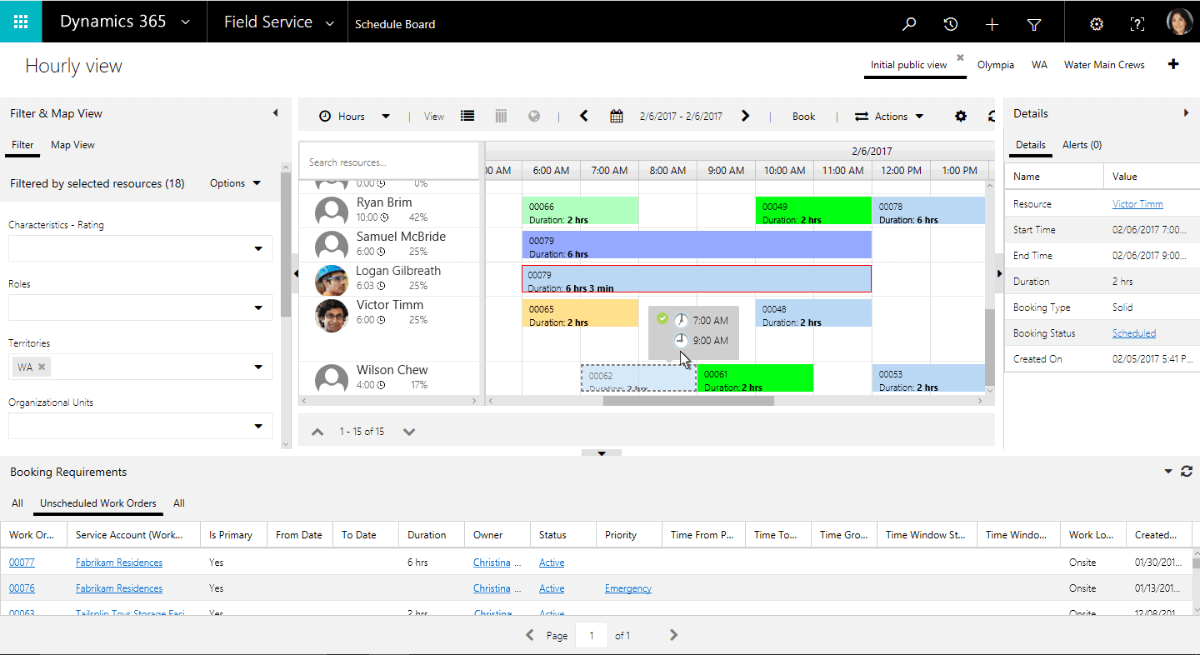Open the Alerts (0) tab
Viewport: 1200px width, 655px height.
click(x=1081, y=145)
